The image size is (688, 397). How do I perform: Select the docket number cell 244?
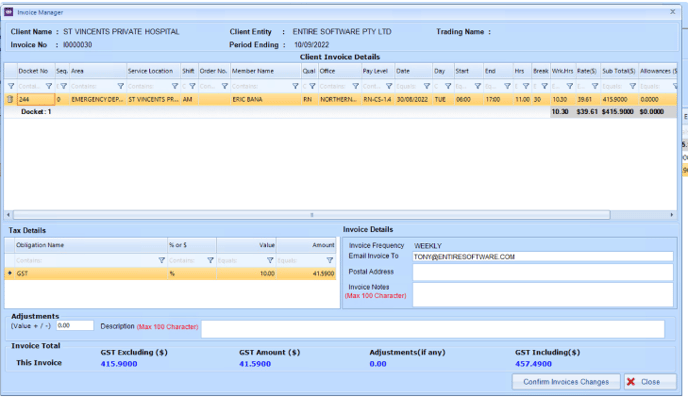point(36,100)
